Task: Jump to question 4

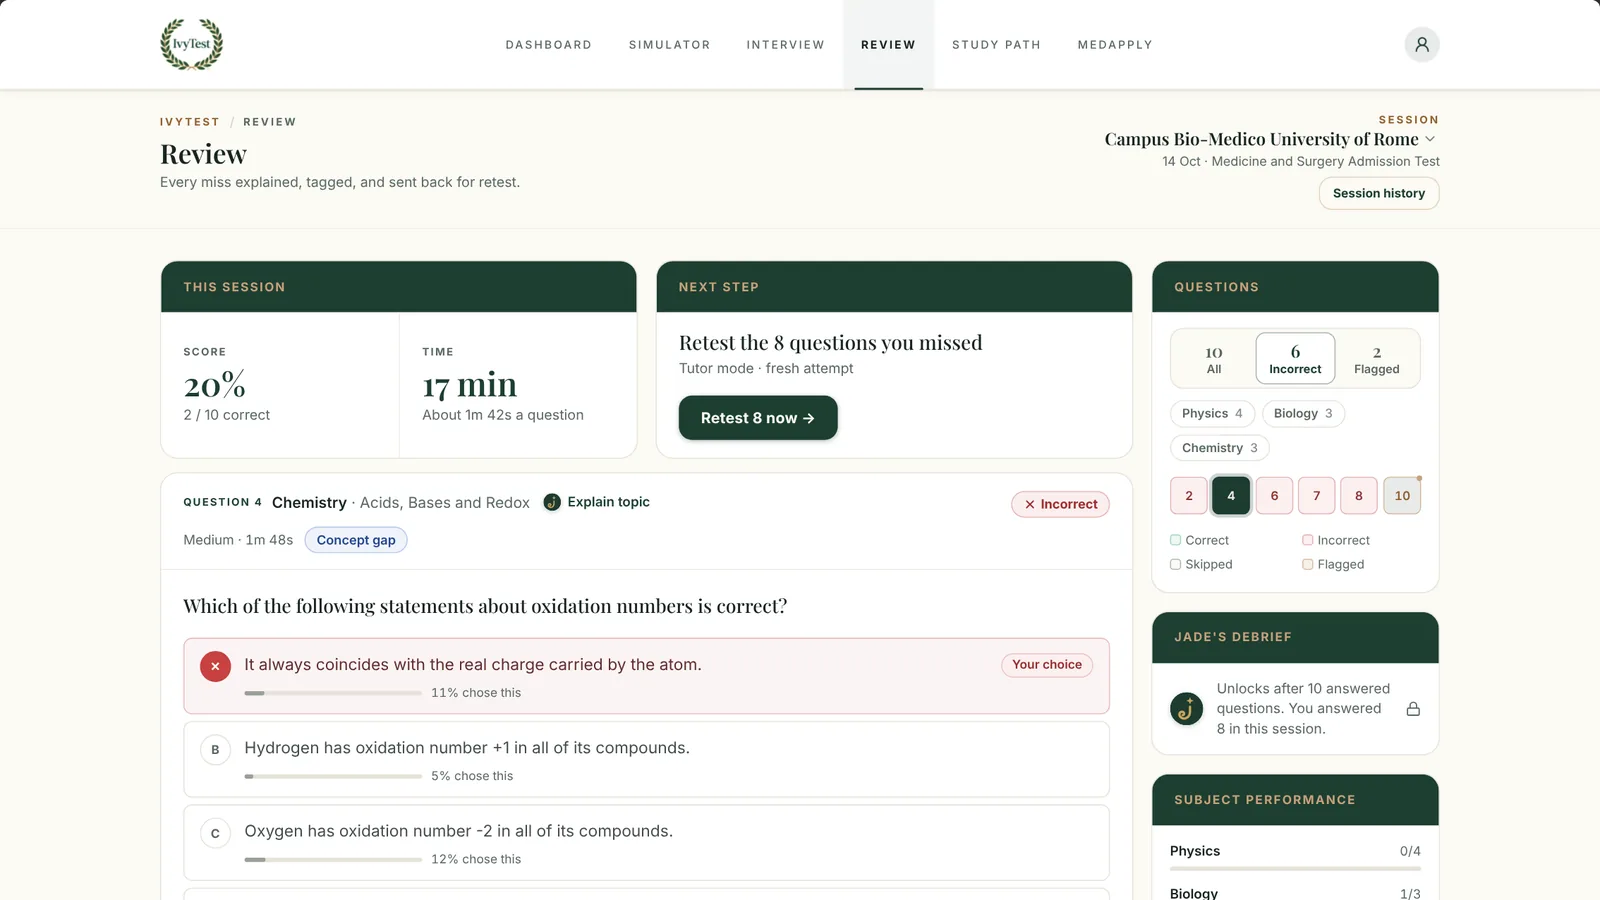Action: (1231, 496)
